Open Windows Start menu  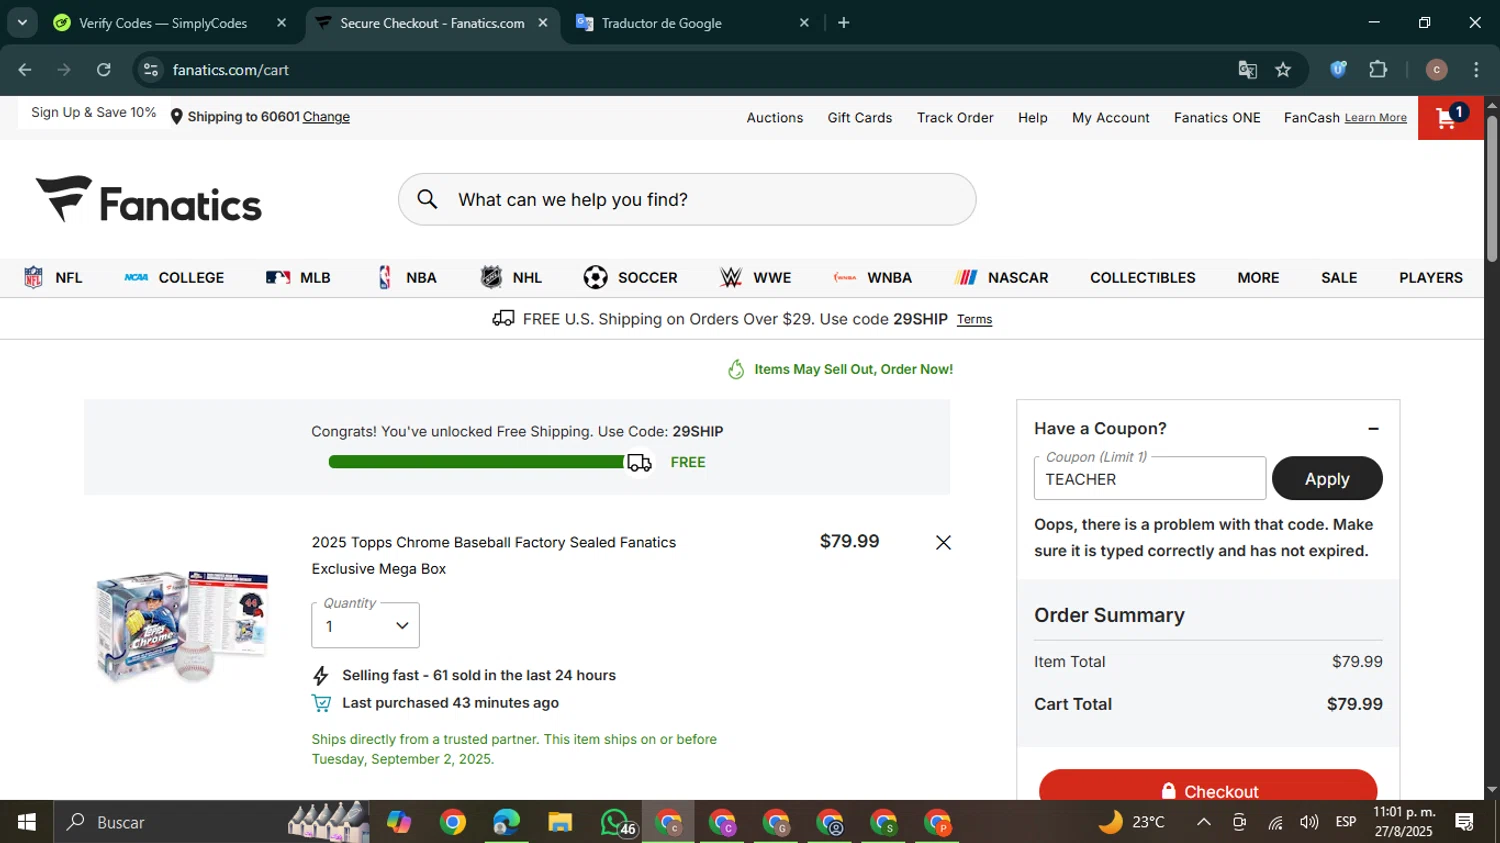tap(27, 822)
